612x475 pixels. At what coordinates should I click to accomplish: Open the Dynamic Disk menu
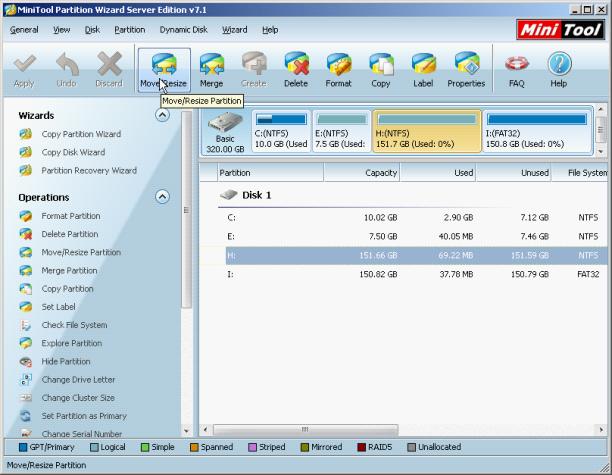tap(183, 30)
